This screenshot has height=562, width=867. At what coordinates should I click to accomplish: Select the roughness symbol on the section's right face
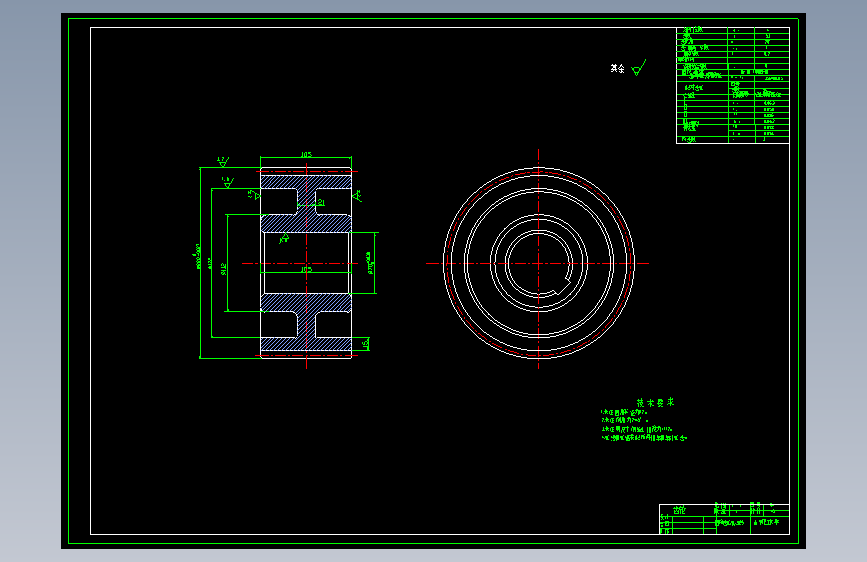coord(357,195)
